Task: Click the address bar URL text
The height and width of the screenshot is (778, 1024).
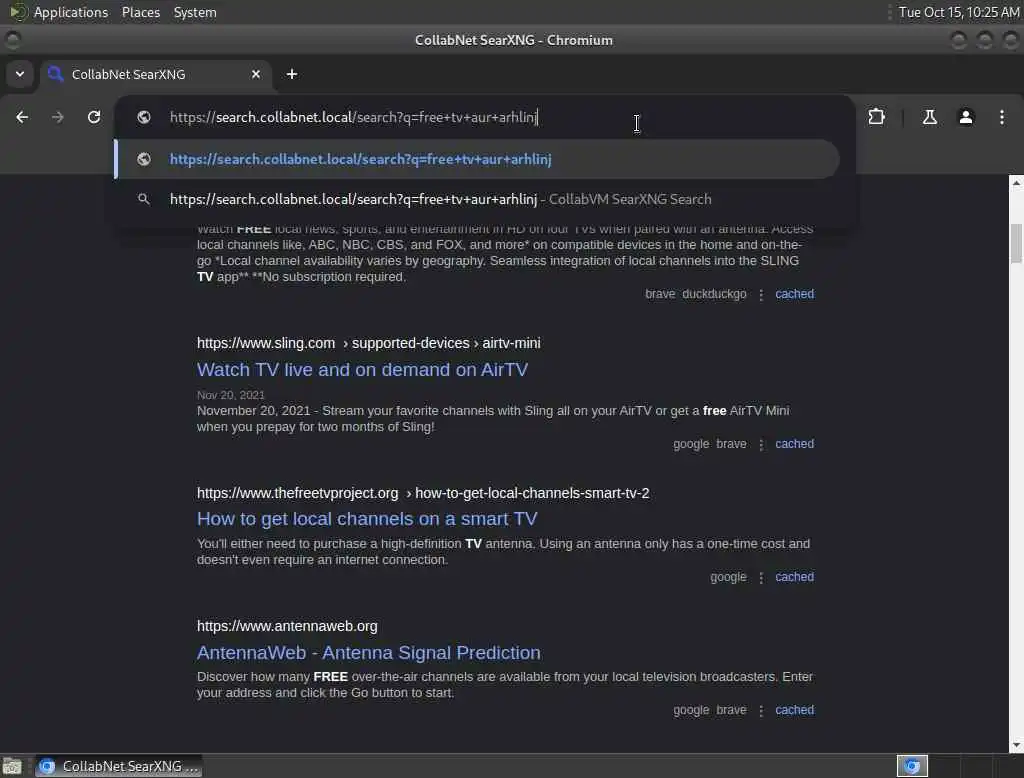Action: [x=353, y=117]
